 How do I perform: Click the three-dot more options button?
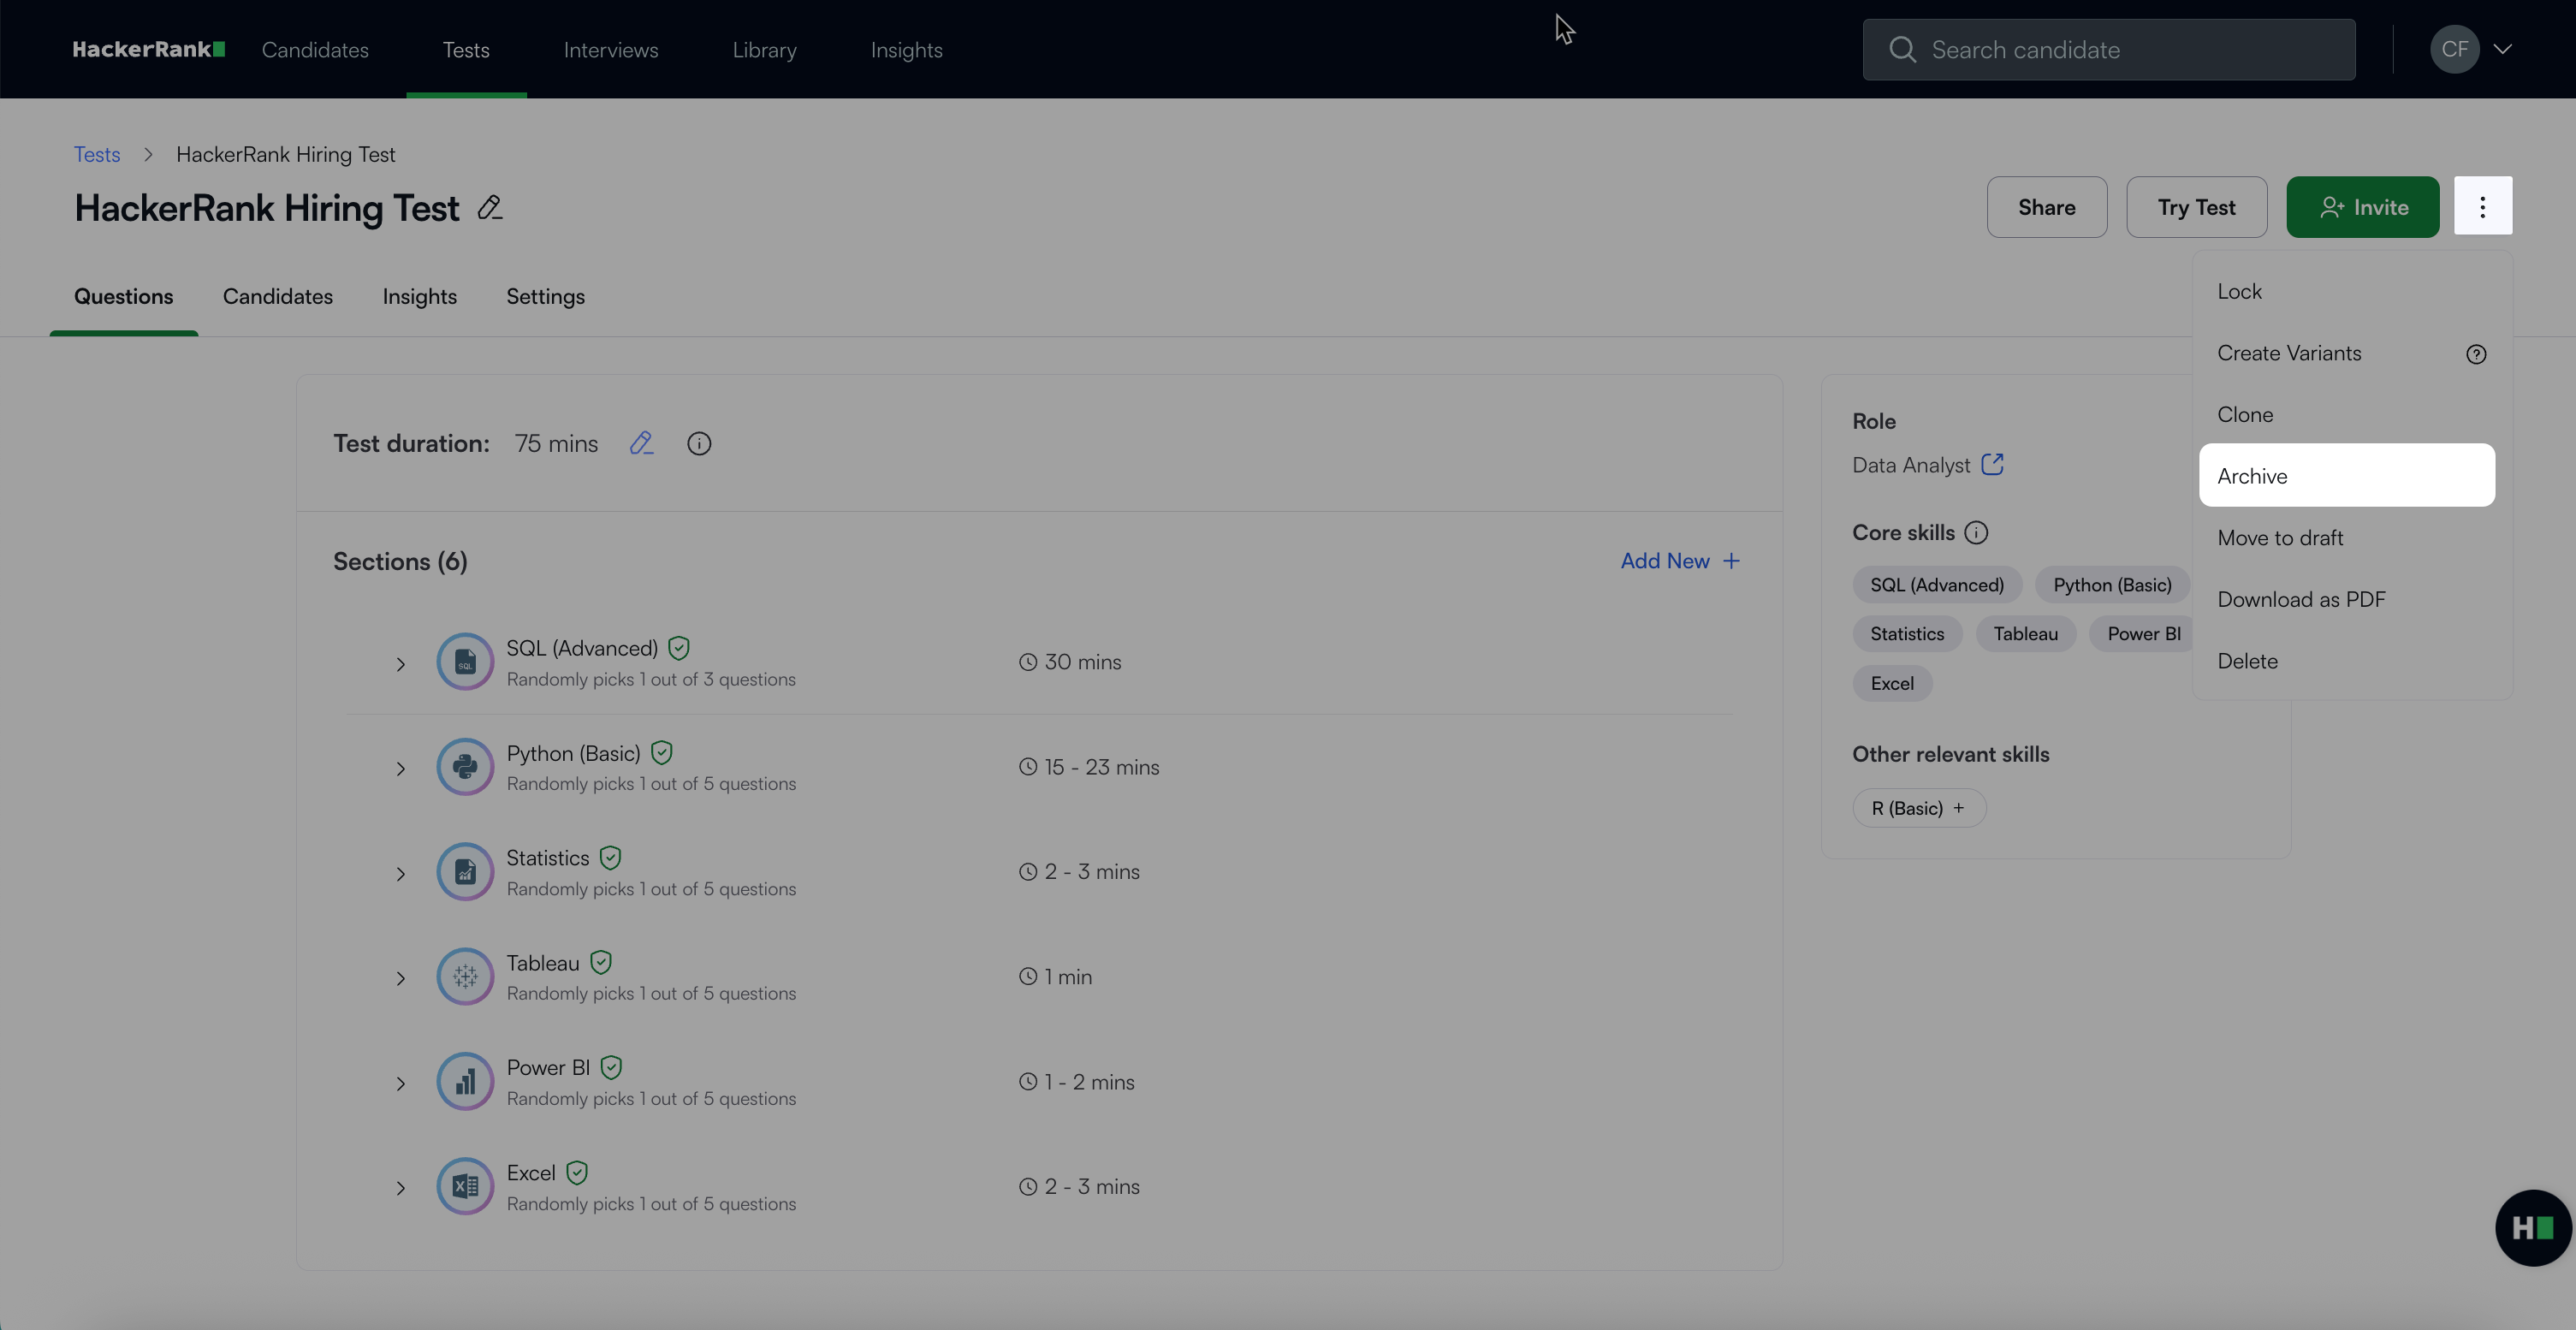pyautogui.click(x=2482, y=207)
